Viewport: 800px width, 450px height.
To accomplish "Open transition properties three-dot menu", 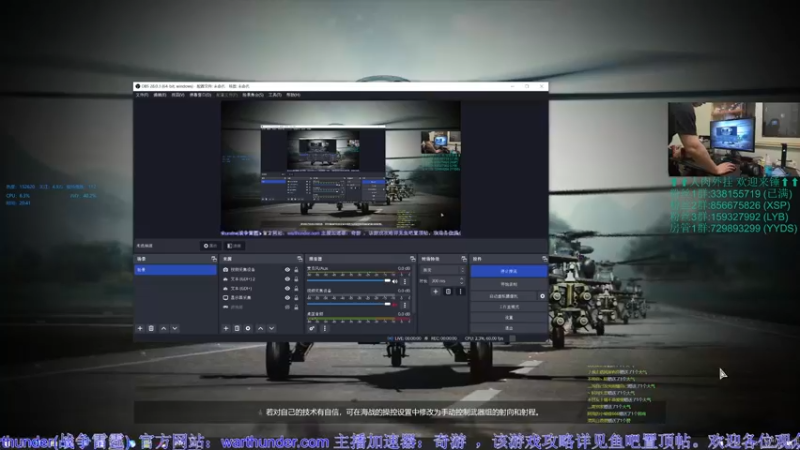I will point(460,292).
